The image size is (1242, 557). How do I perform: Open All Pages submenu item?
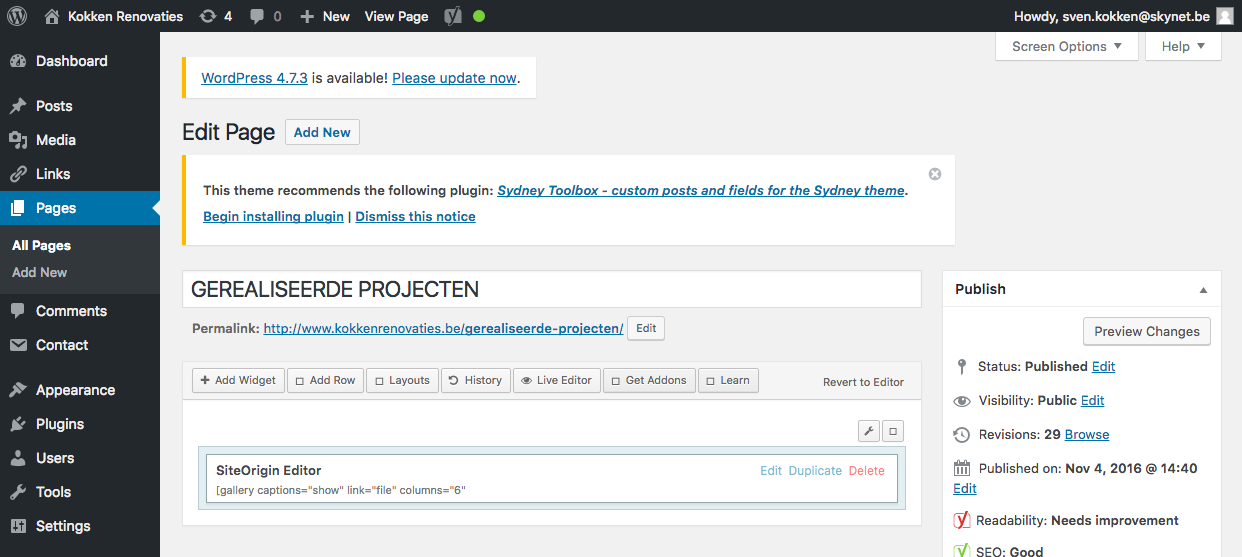pos(41,245)
